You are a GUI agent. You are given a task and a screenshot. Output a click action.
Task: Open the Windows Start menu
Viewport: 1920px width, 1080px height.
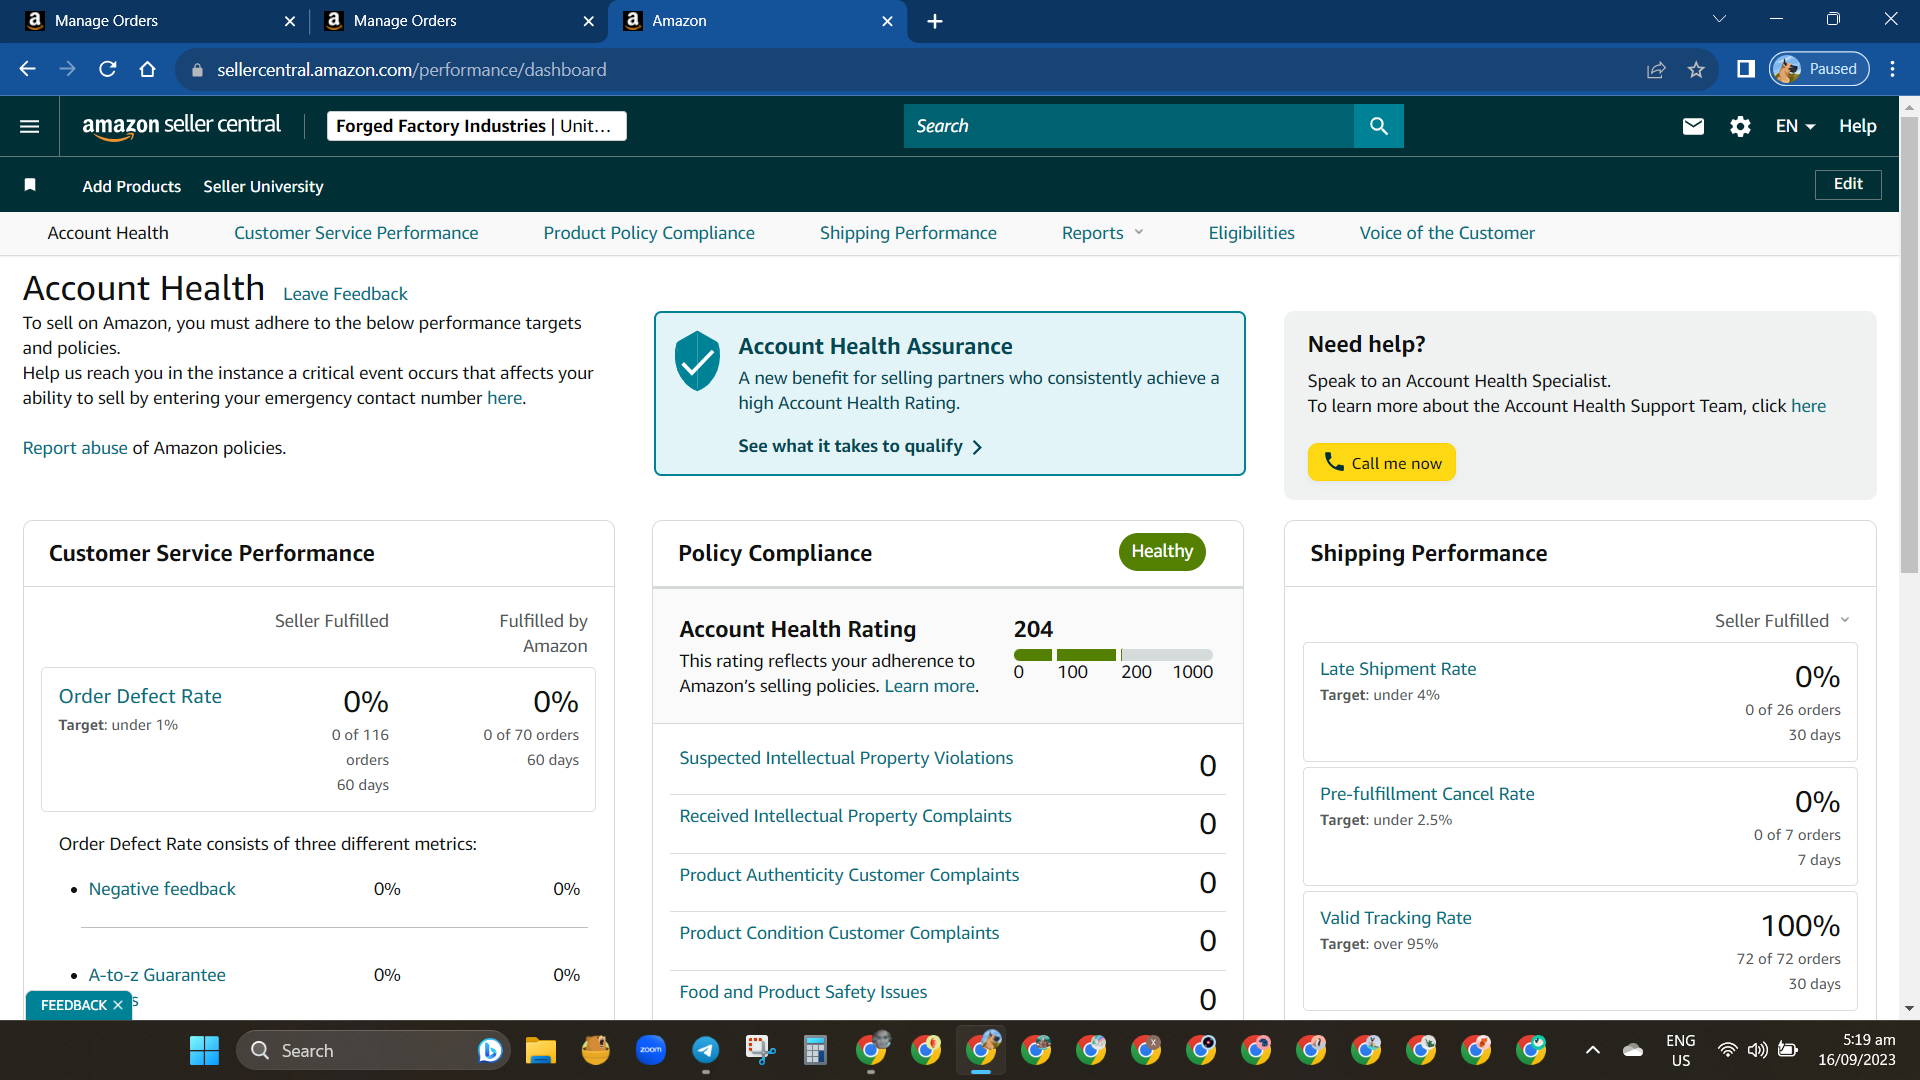tap(204, 1050)
